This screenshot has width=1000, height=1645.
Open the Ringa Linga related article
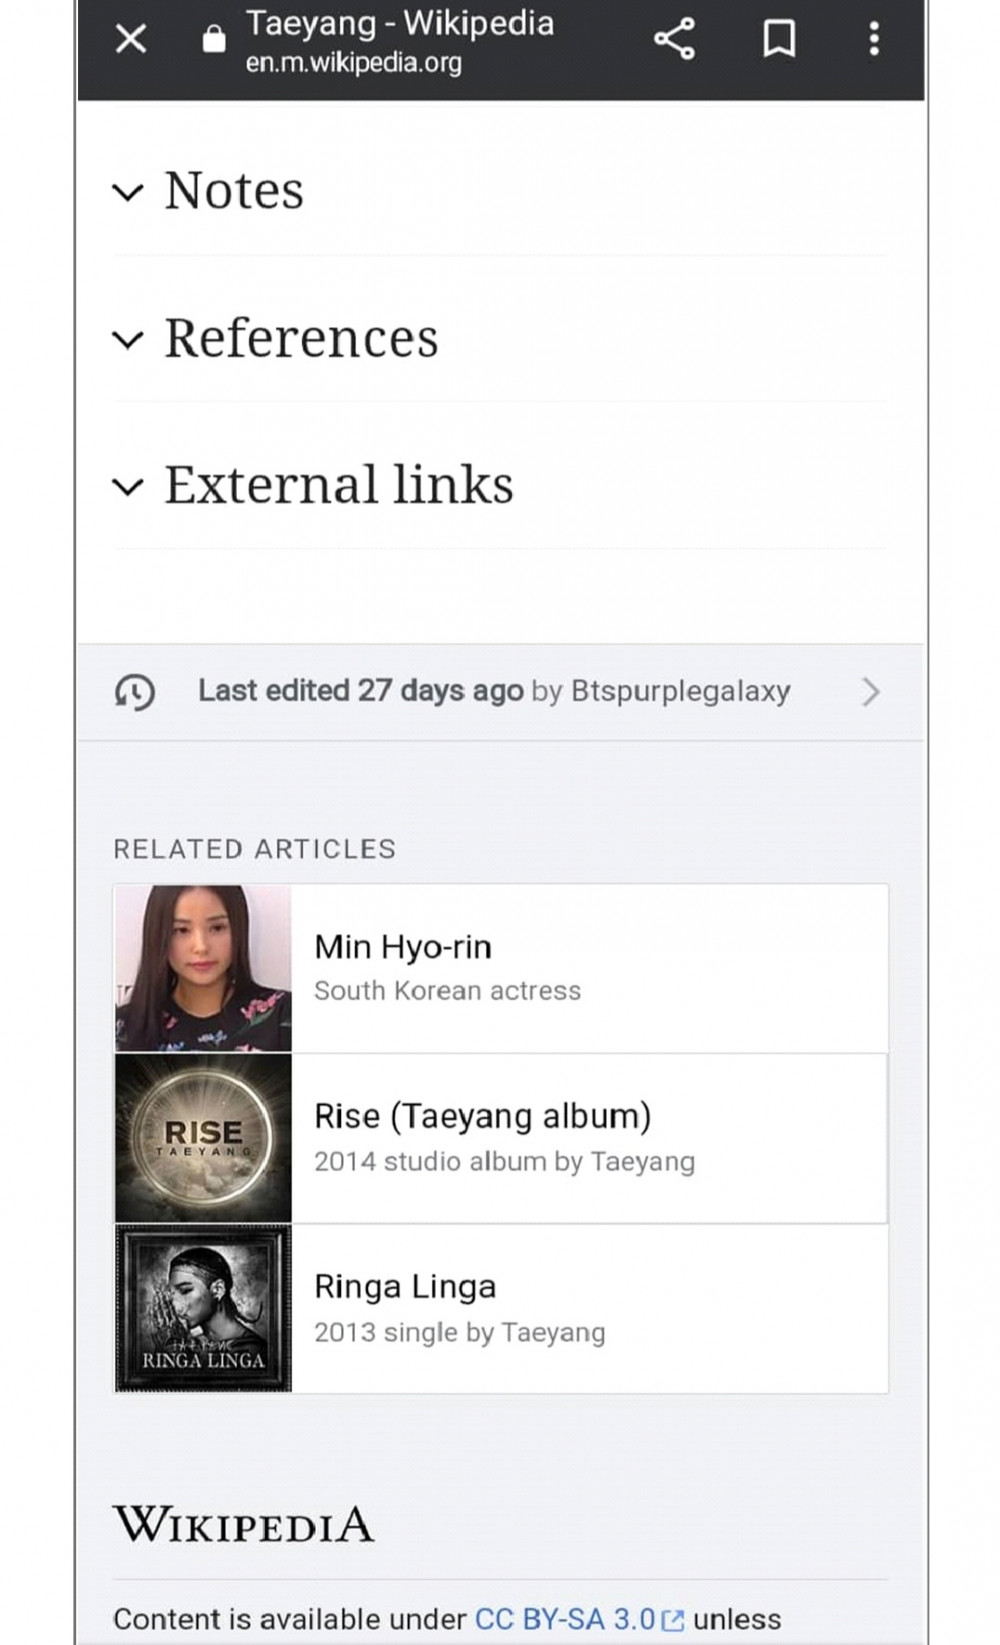coord(405,1286)
